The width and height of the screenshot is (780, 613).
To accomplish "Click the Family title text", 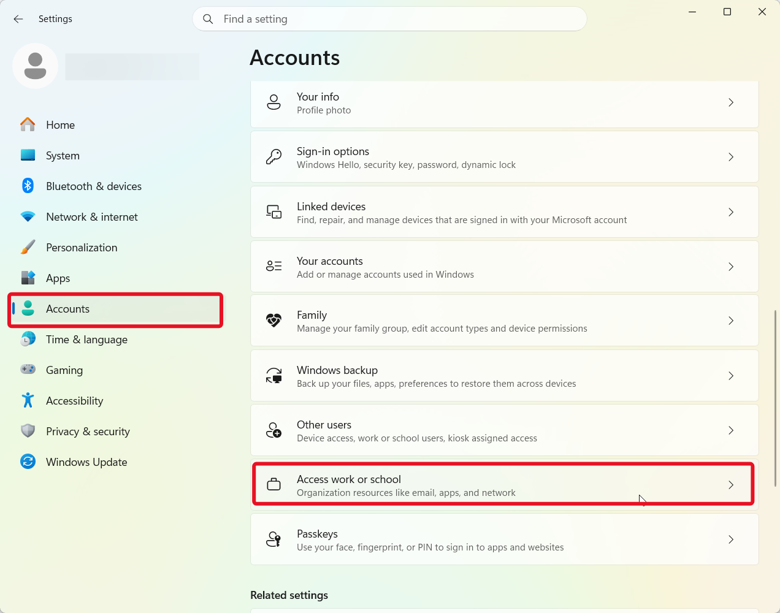I will (312, 315).
